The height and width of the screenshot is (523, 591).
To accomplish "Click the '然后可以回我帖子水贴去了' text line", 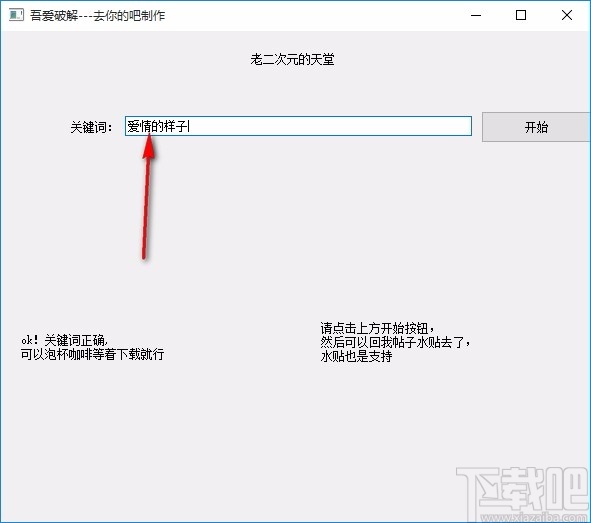I will [395, 342].
